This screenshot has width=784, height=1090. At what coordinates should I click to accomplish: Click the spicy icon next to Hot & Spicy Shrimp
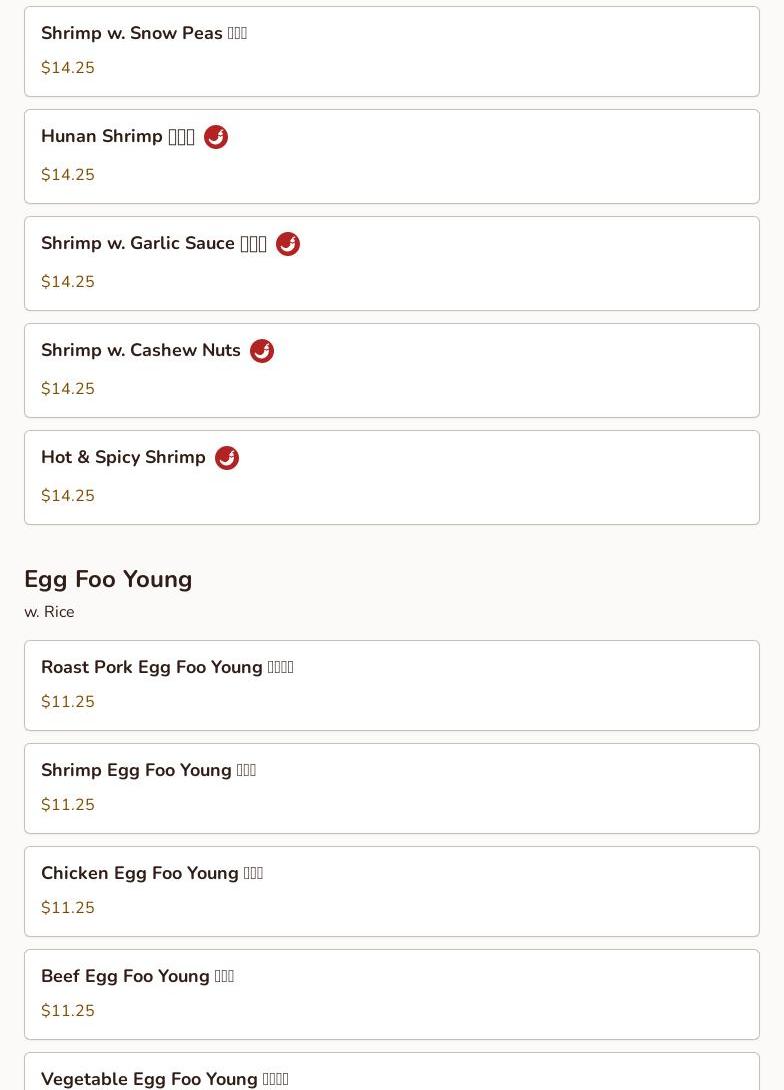tap(227, 458)
